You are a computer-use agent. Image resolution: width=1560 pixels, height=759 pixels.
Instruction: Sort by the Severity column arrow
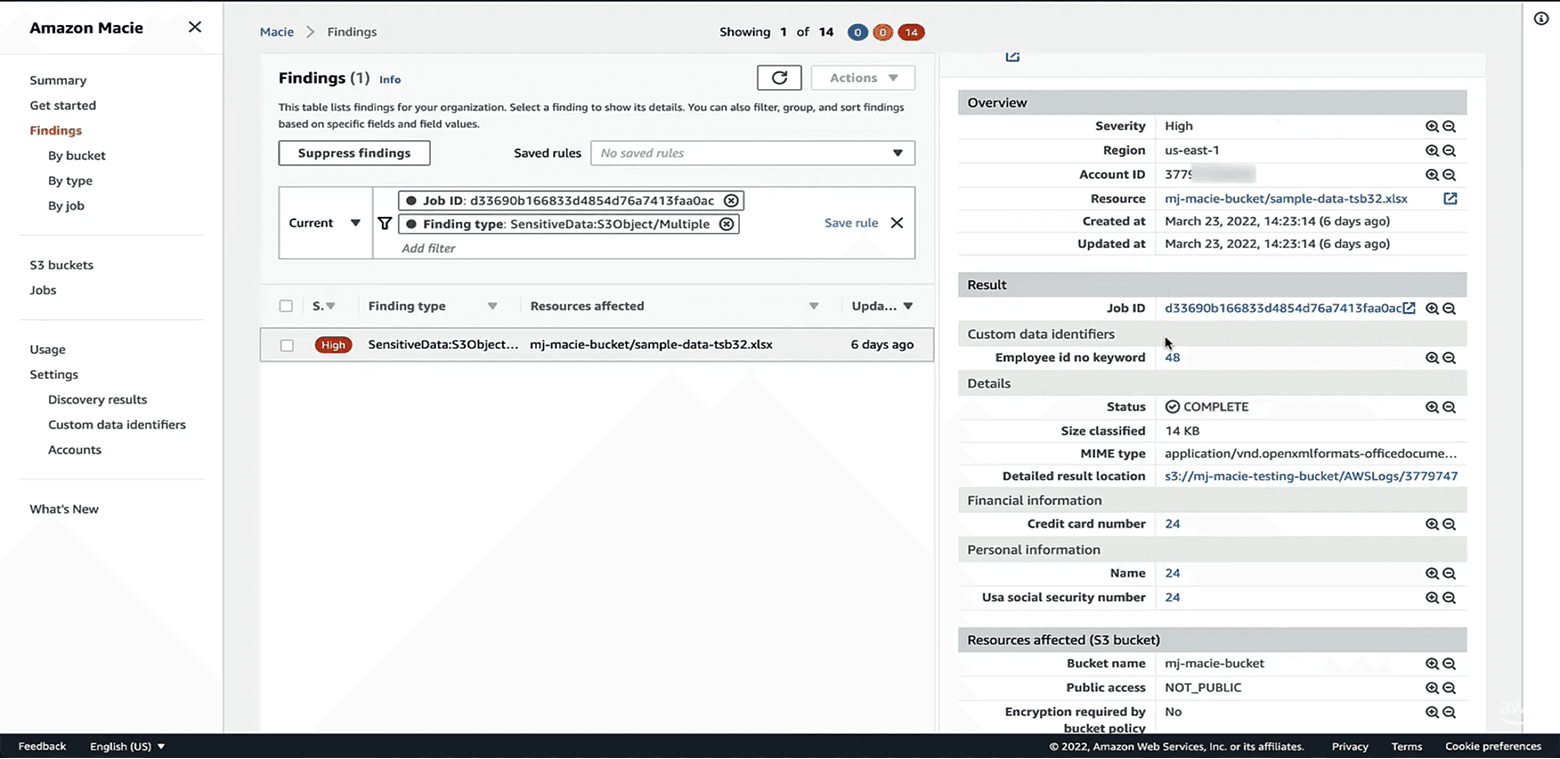331,306
